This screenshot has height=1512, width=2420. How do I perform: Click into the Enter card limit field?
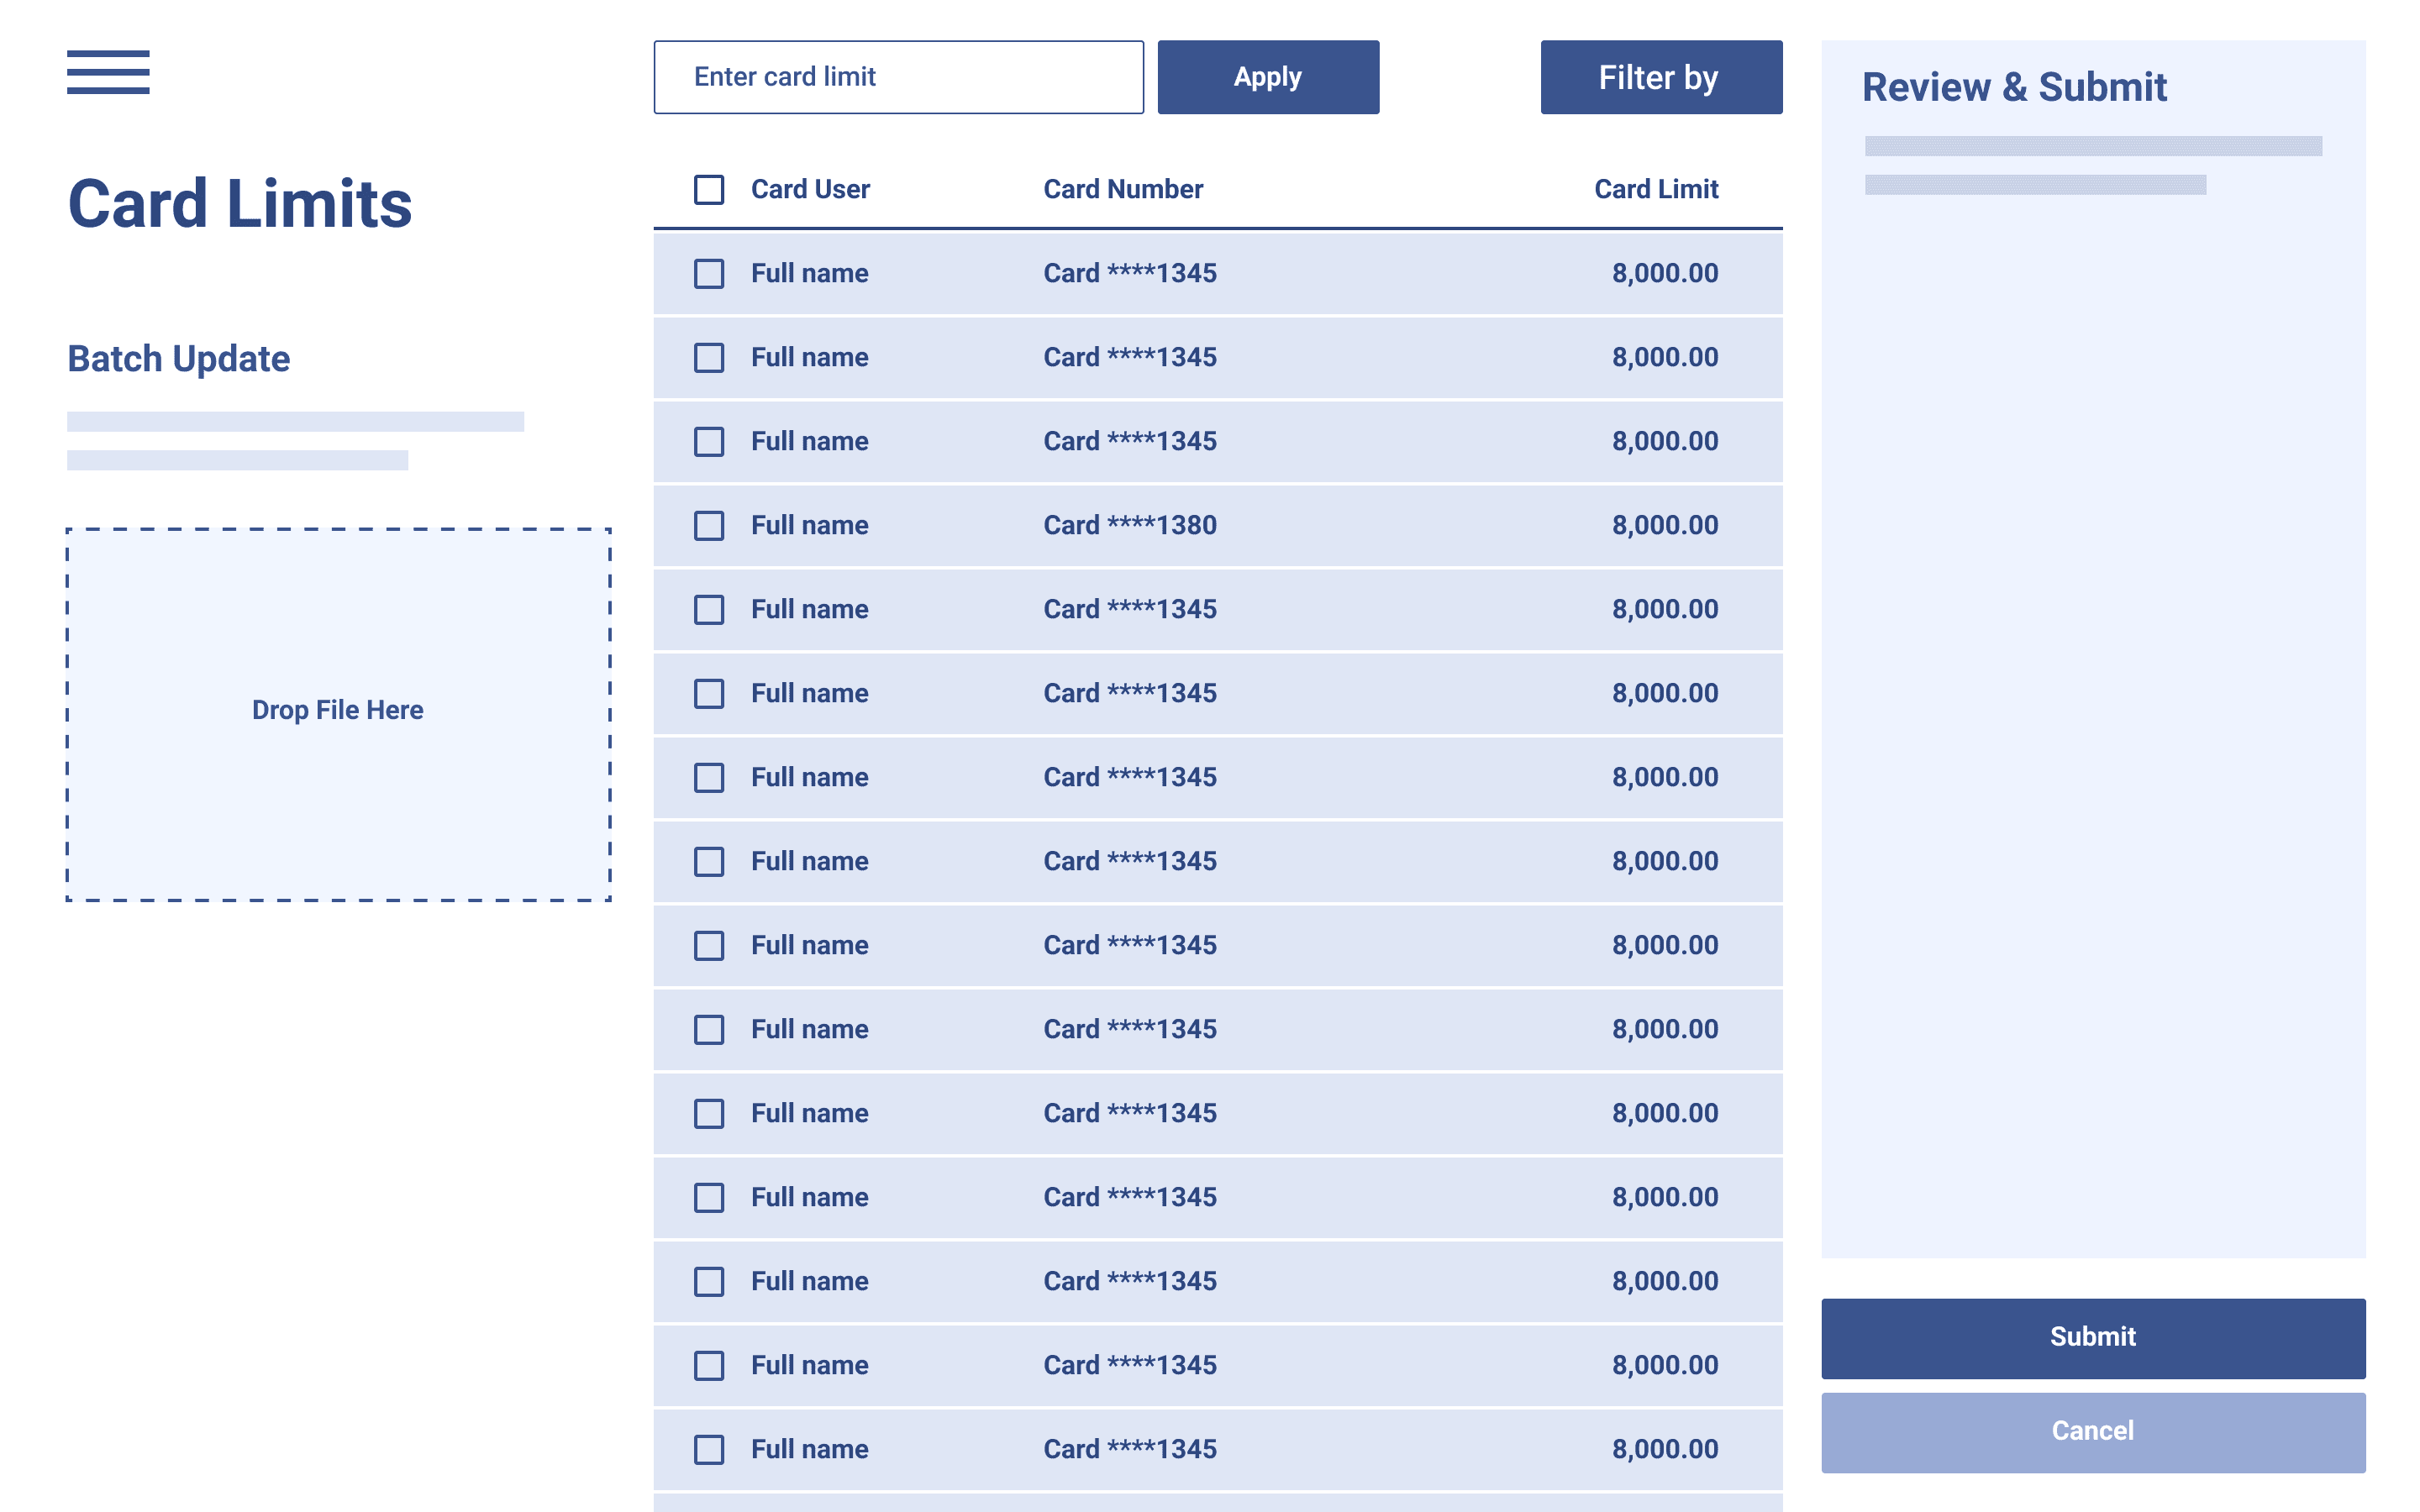[897, 76]
